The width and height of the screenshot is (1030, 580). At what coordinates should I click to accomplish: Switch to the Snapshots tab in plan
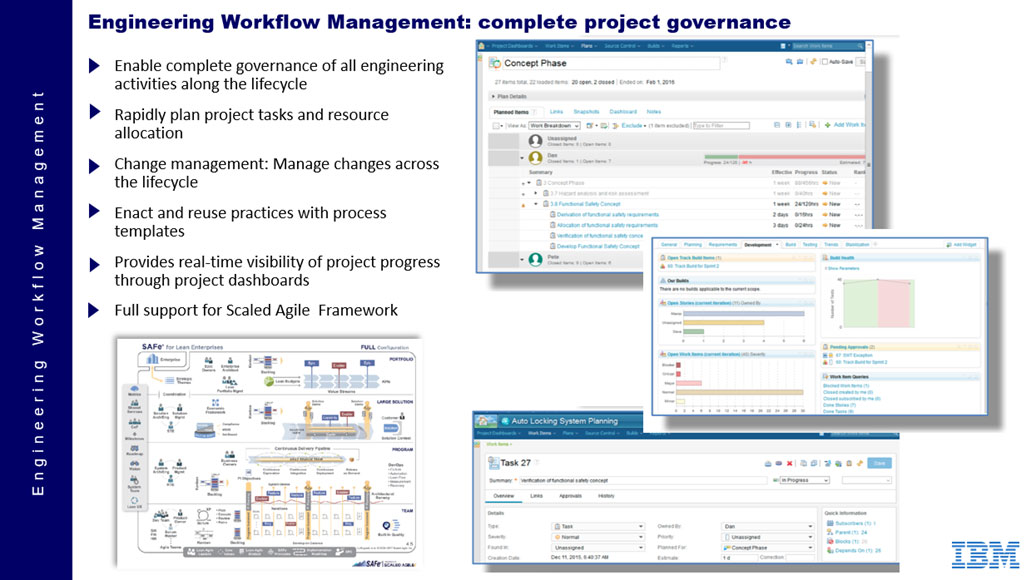point(586,111)
